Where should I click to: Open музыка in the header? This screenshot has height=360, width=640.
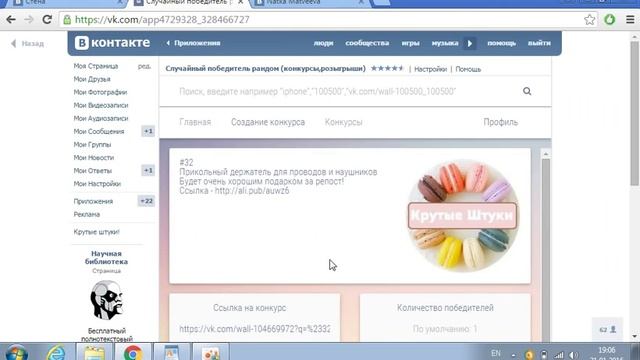445,43
